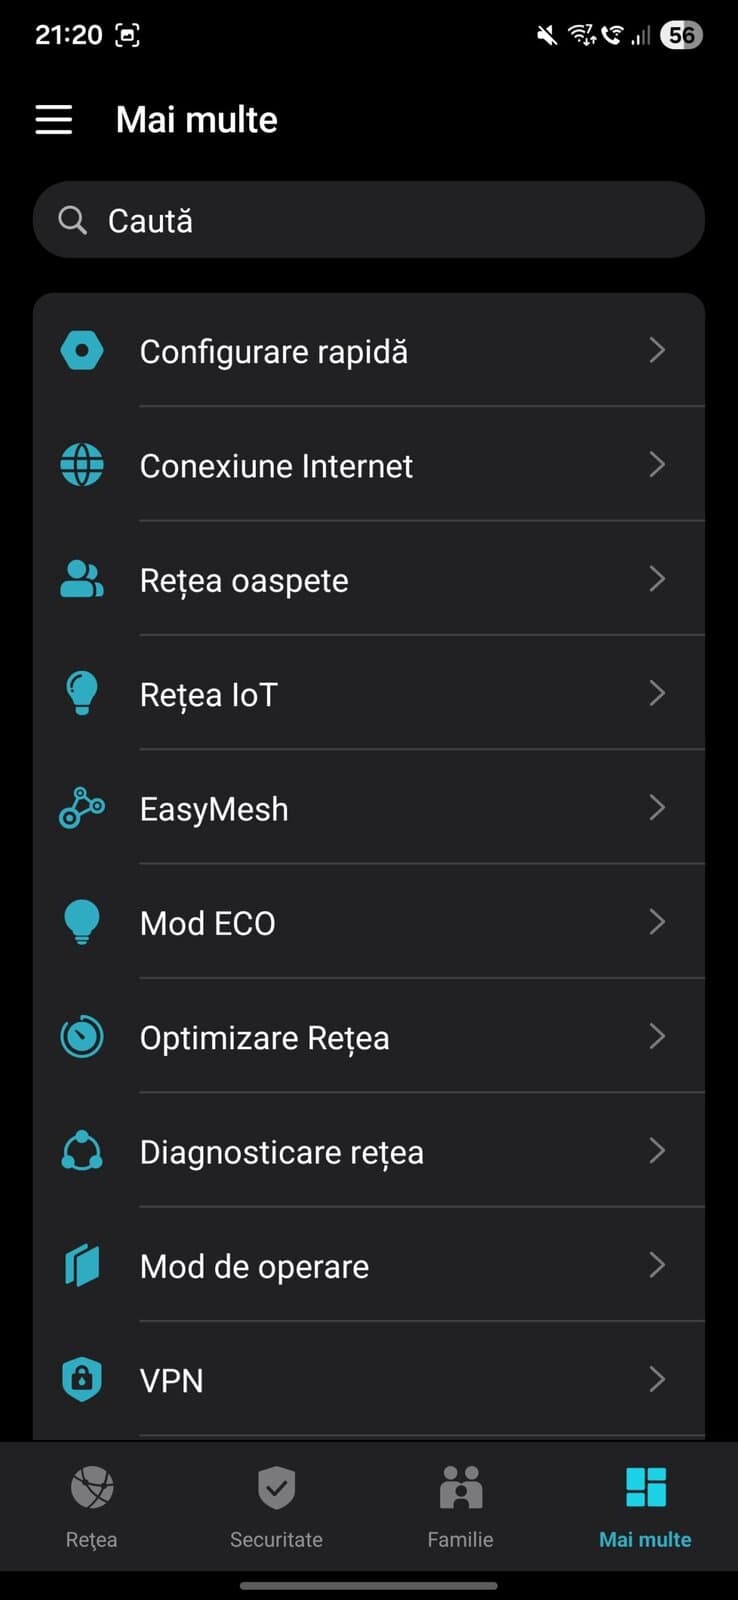738x1600 pixels.
Task: Tap the Diagnosticare rețea icon
Action: (x=82, y=1151)
